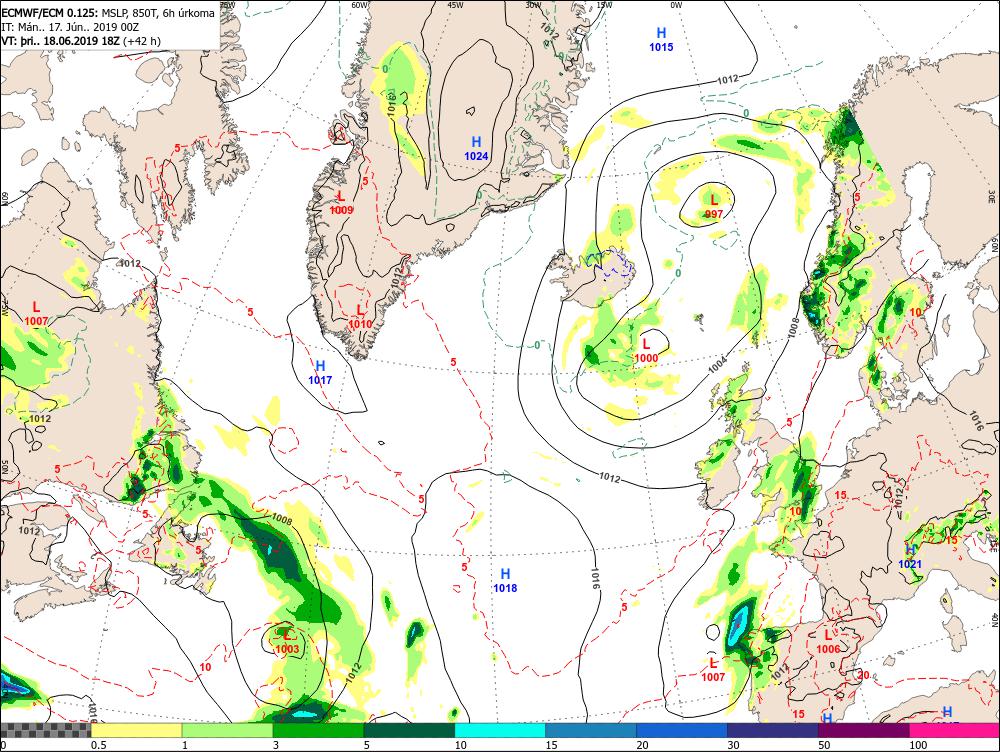Click the '30' legend value
Image resolution: width=1000 pixels, height=752 pixels.
pos(733,745)
